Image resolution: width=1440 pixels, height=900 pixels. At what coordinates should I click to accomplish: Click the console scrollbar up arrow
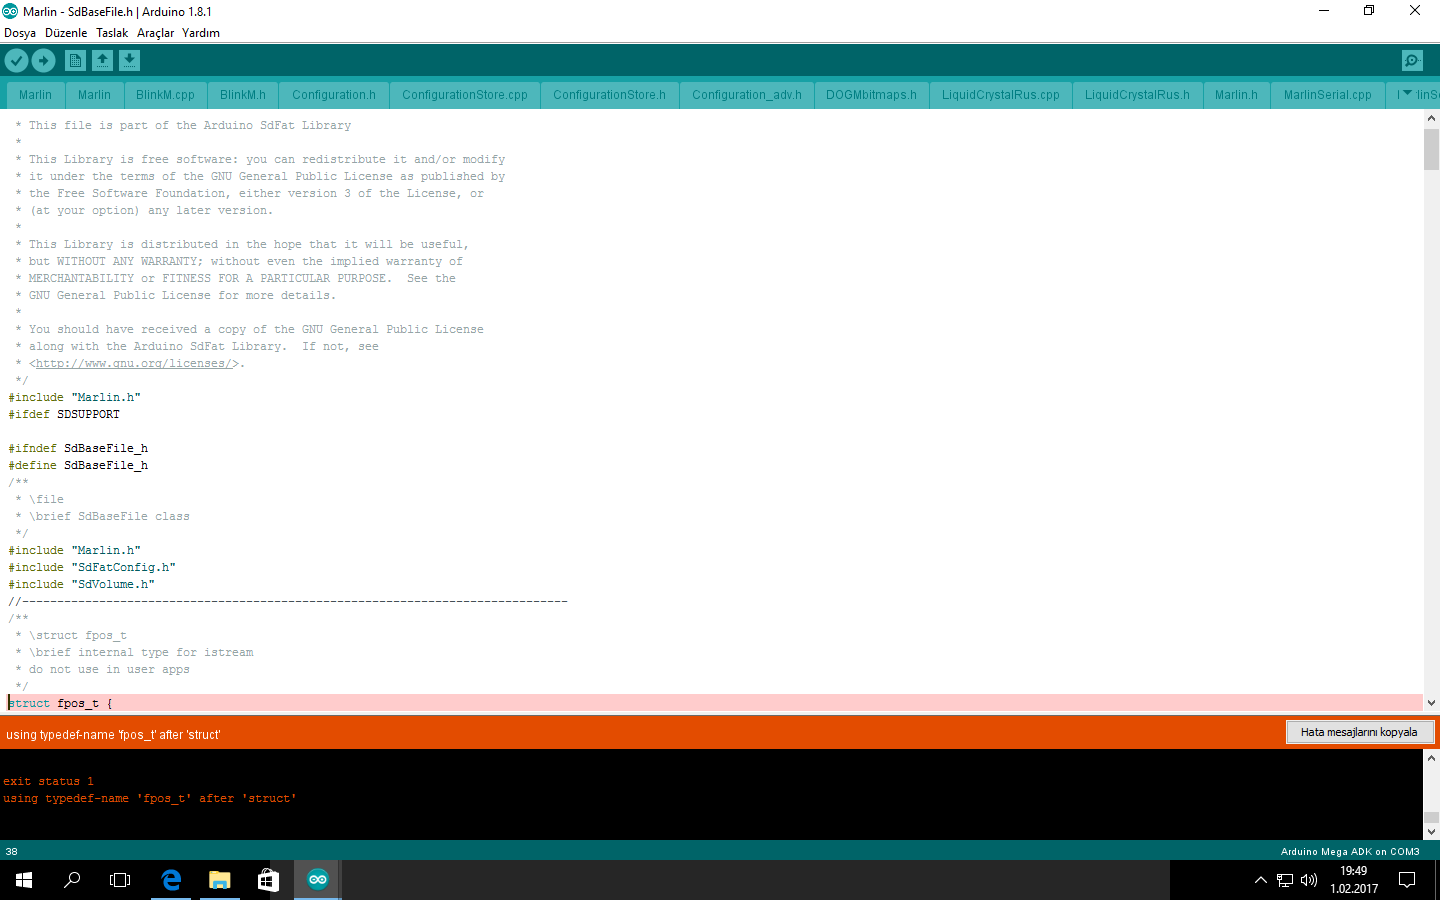1431,758
